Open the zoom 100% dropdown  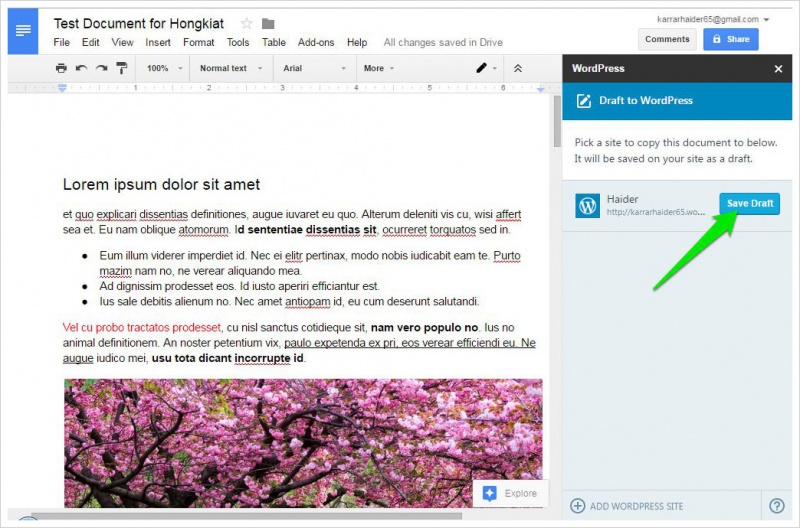point(164,68)
